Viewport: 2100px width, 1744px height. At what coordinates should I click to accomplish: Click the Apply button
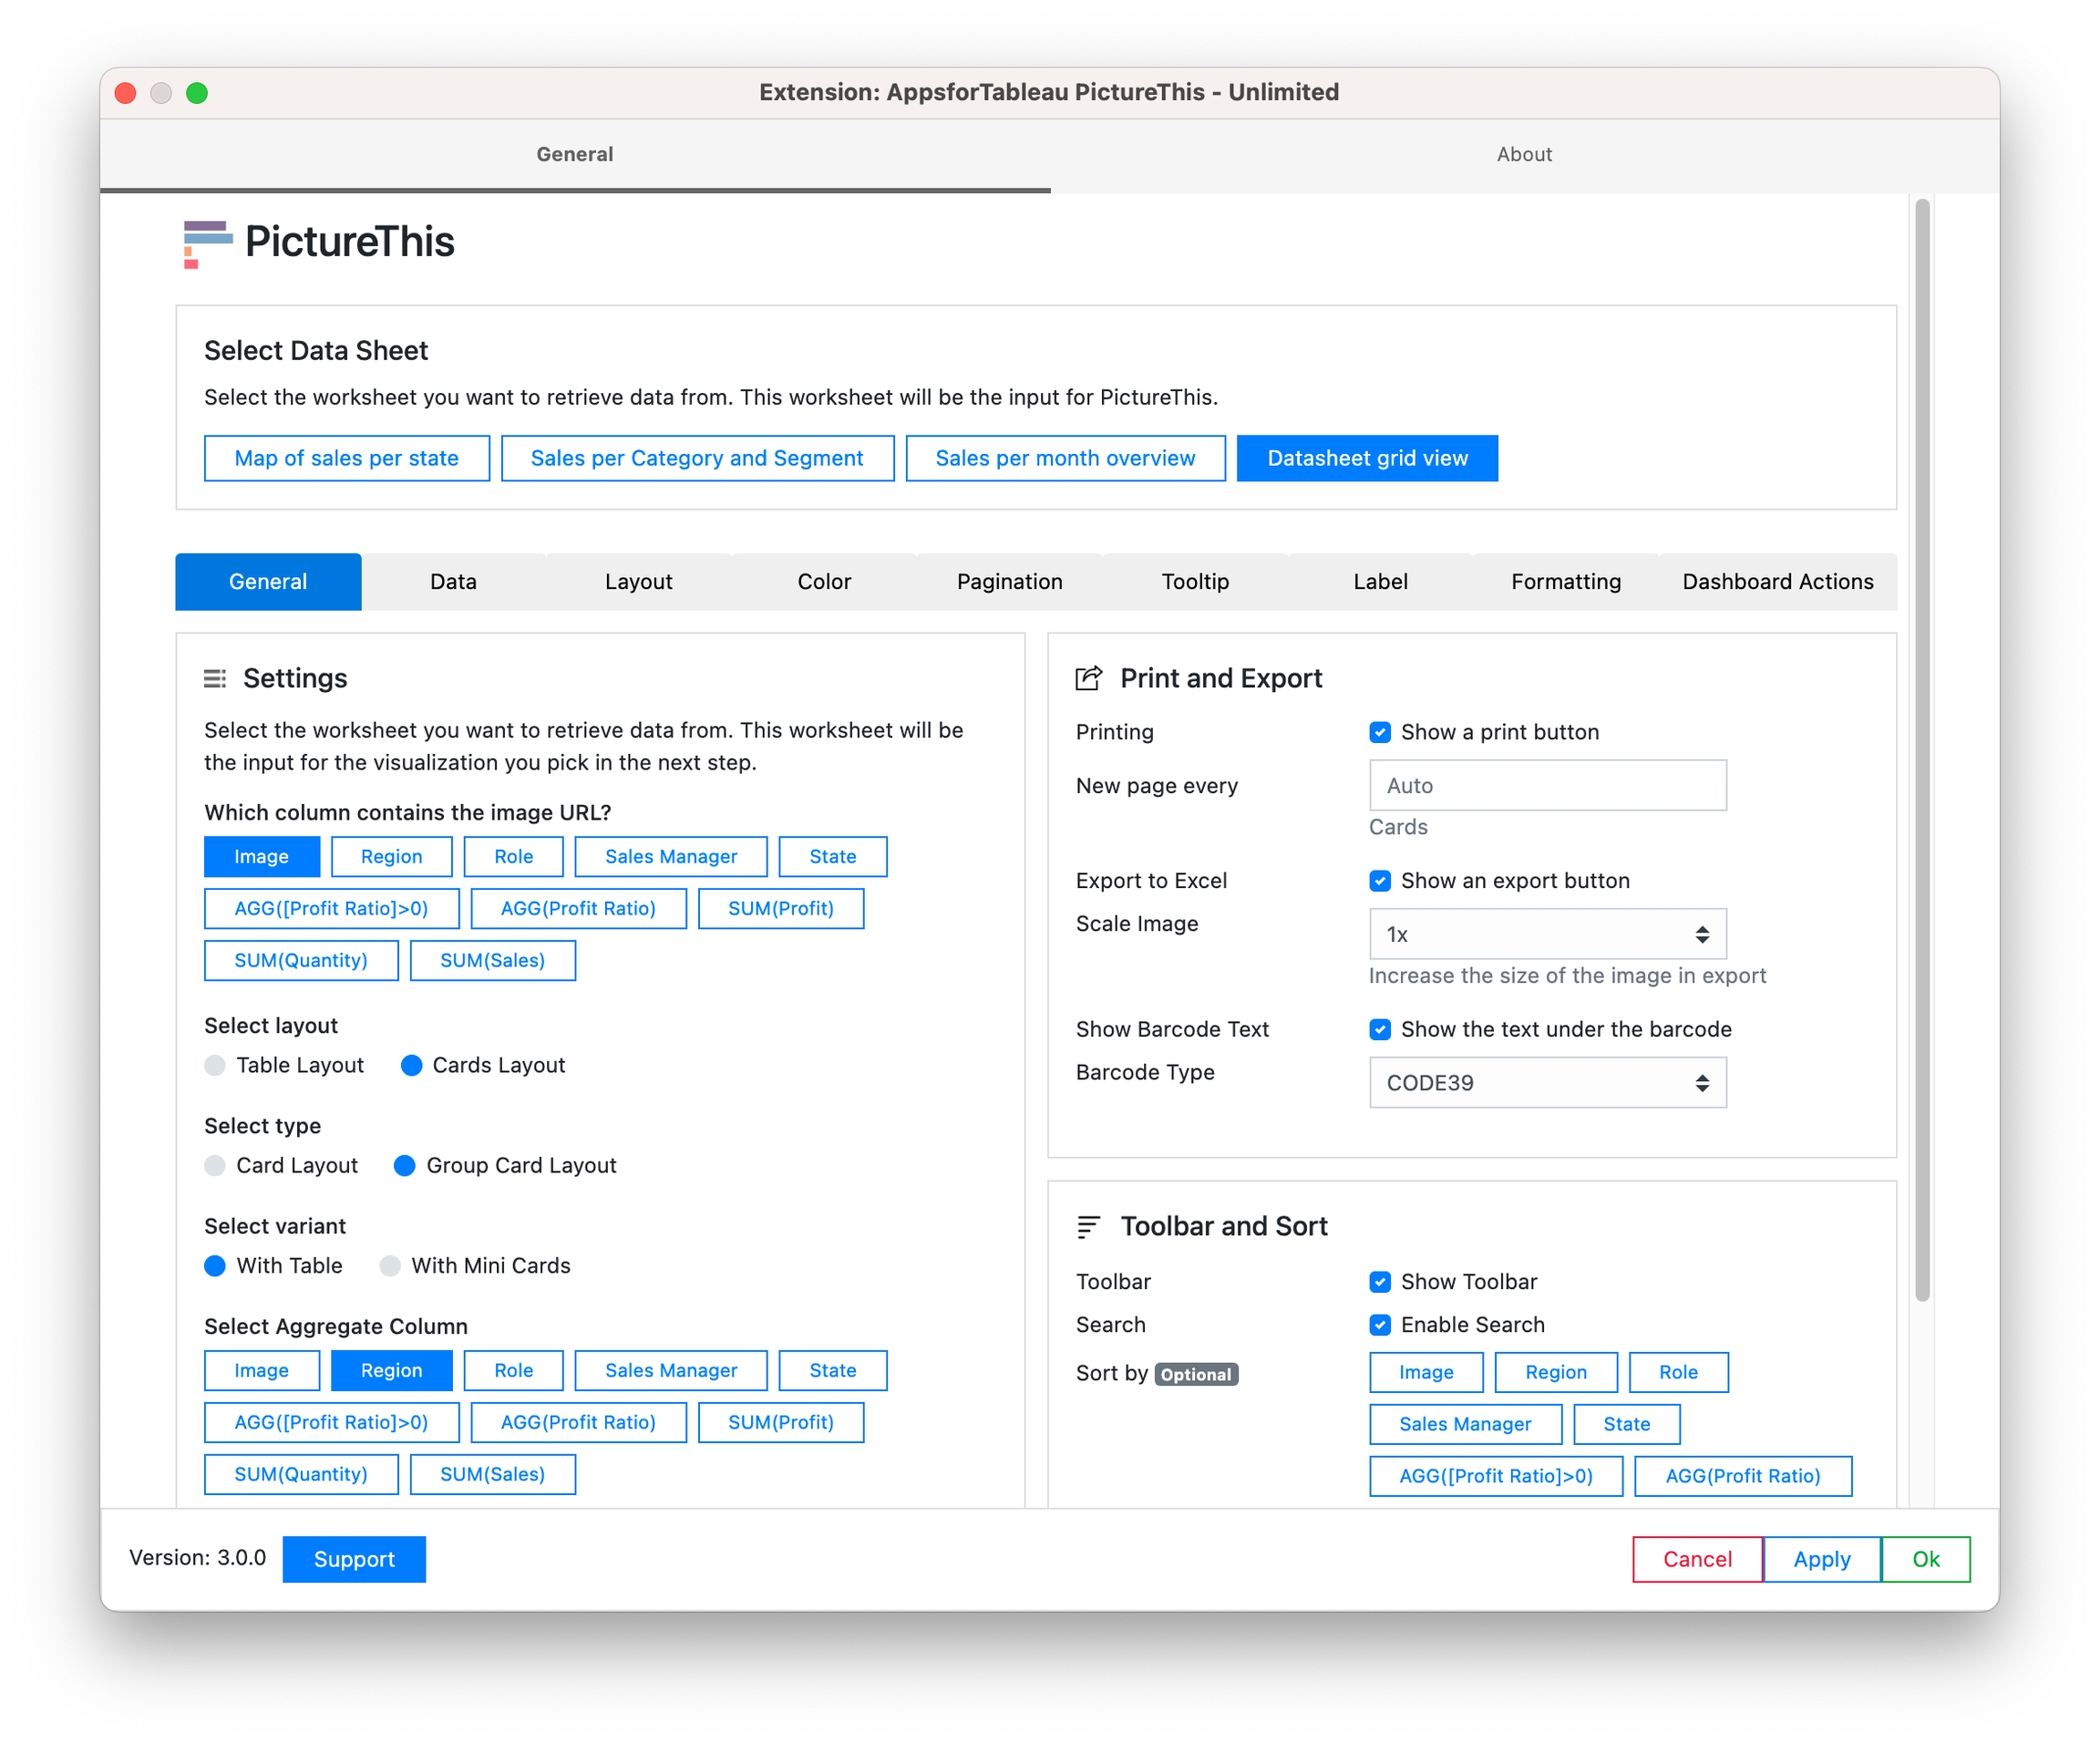point(1821,1559)
